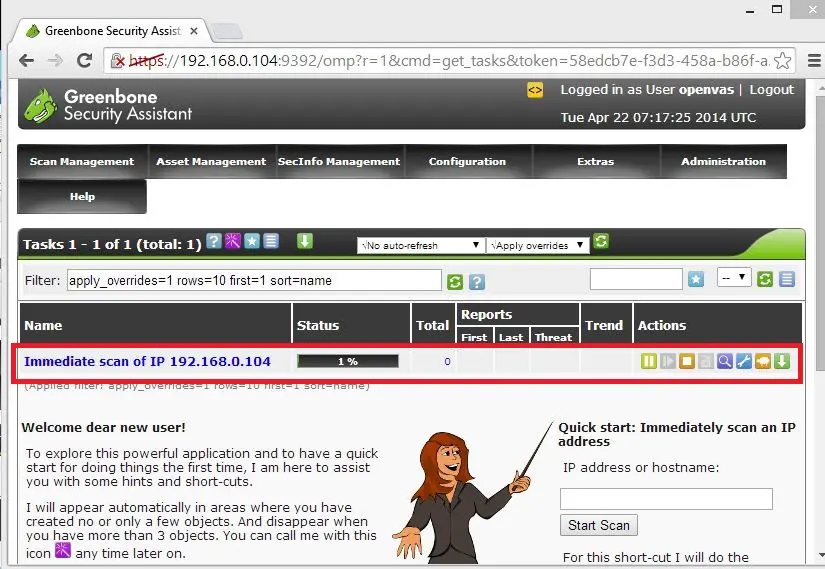Screen dimensions: 825x569
Task: Click the Start Scan button
Action: tap(599, 525)
